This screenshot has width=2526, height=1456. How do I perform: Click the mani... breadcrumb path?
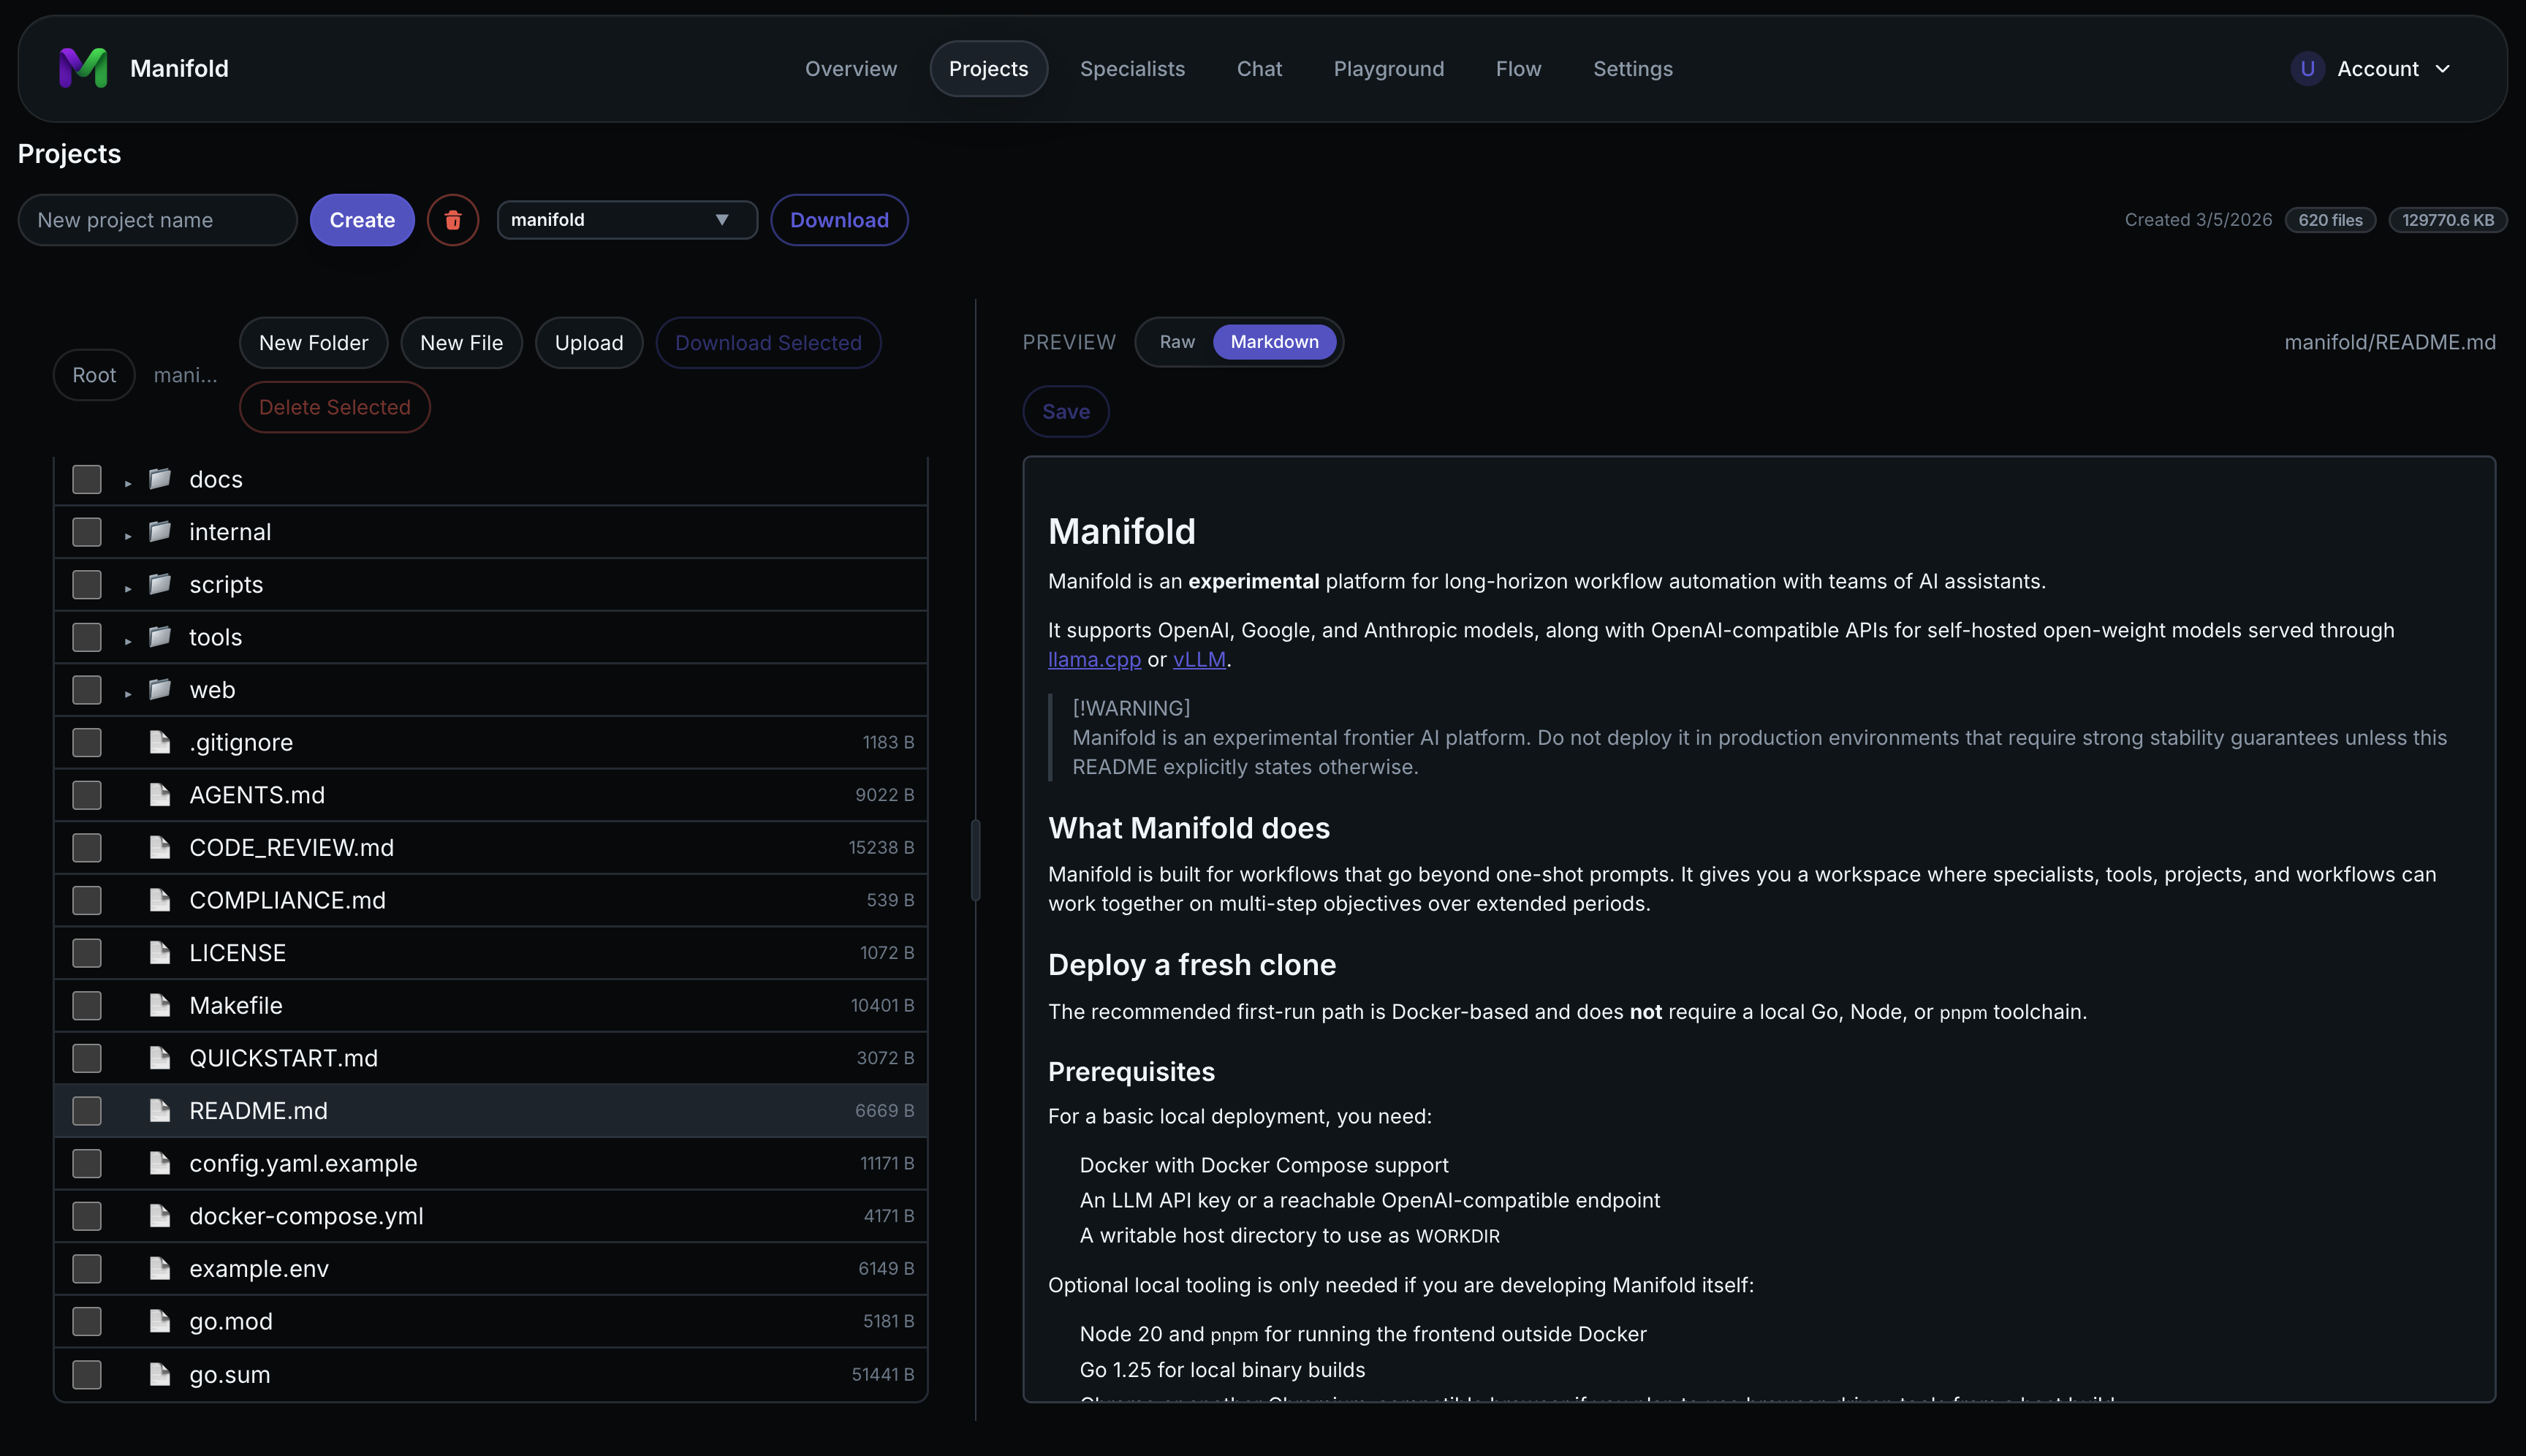click(185, 375)
